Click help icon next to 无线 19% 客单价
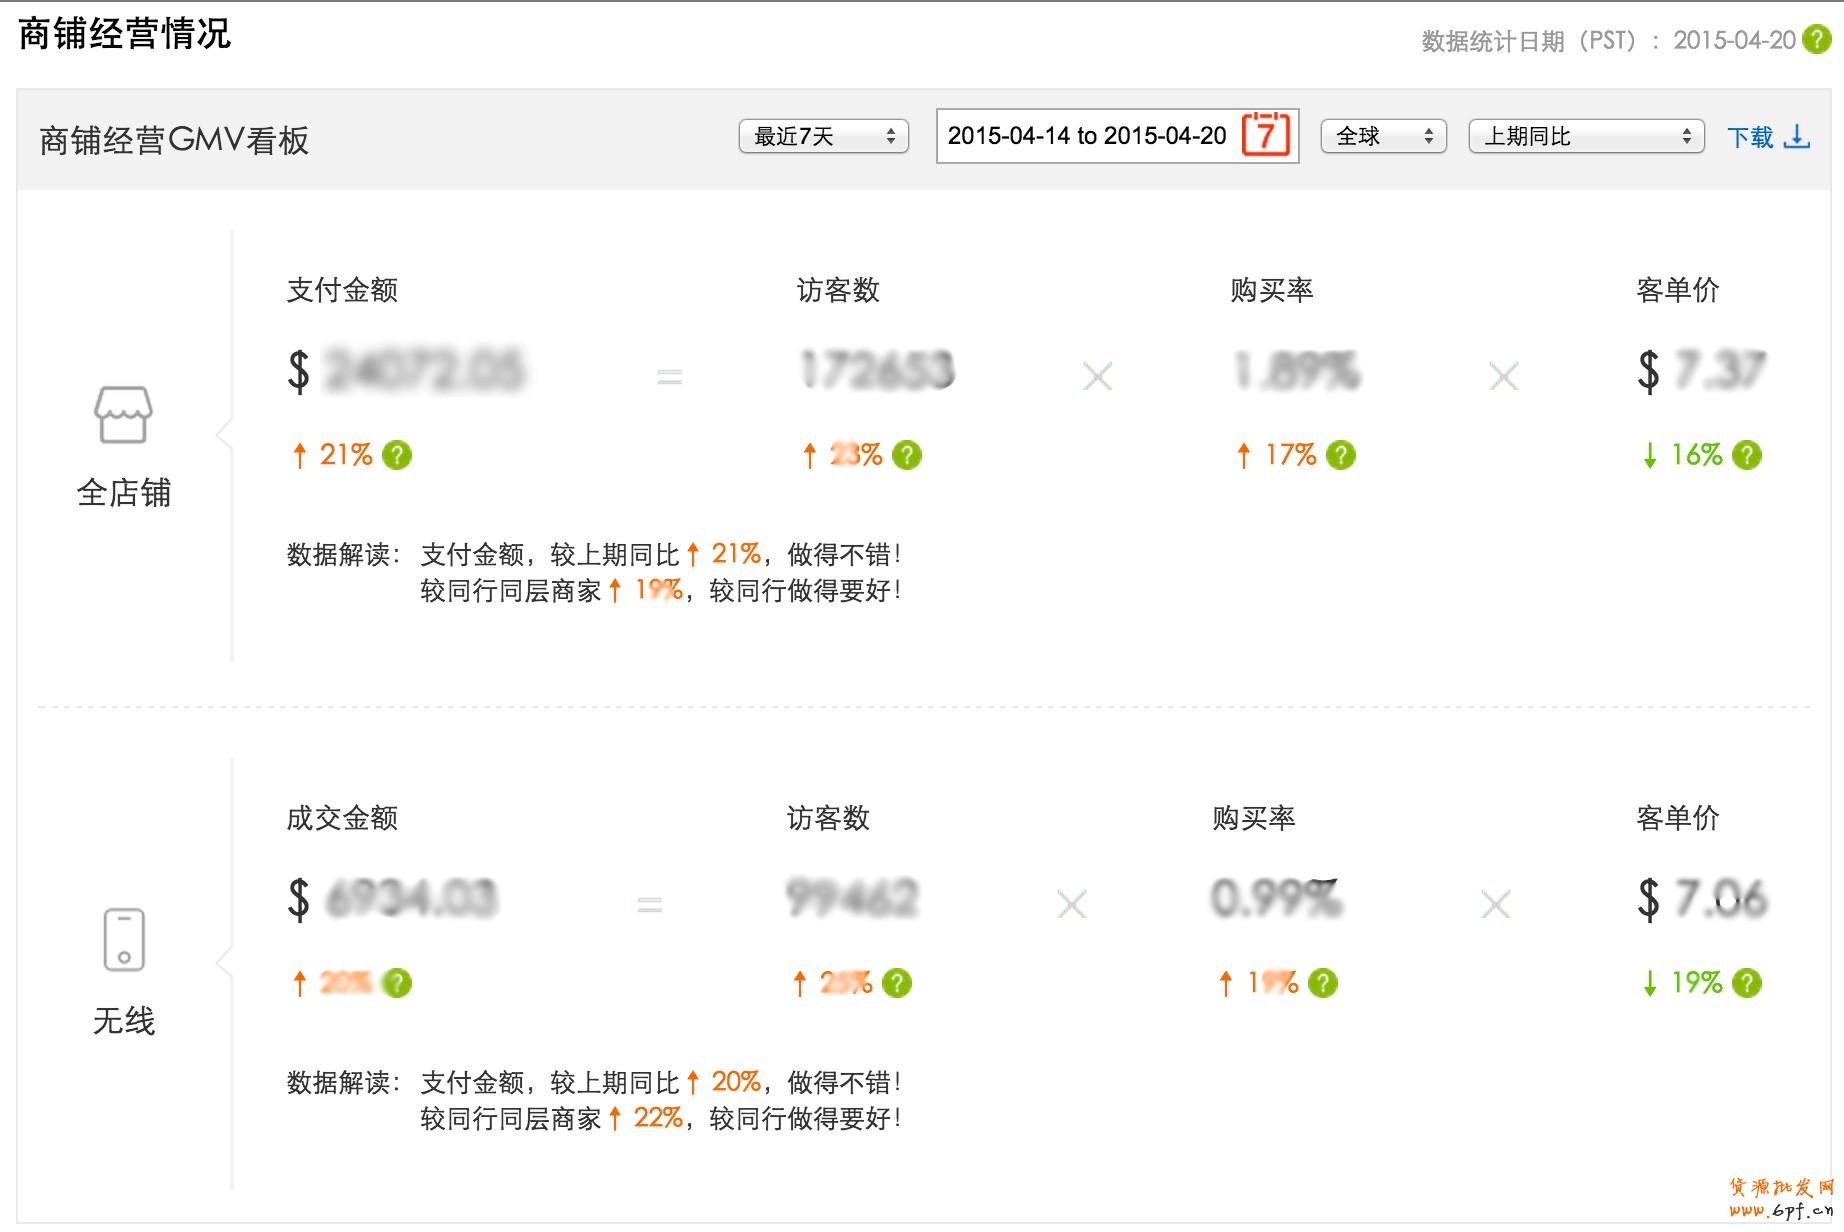This screenshot has width=1844, height=1232. pyautogui.click(x=1746, y=983)
